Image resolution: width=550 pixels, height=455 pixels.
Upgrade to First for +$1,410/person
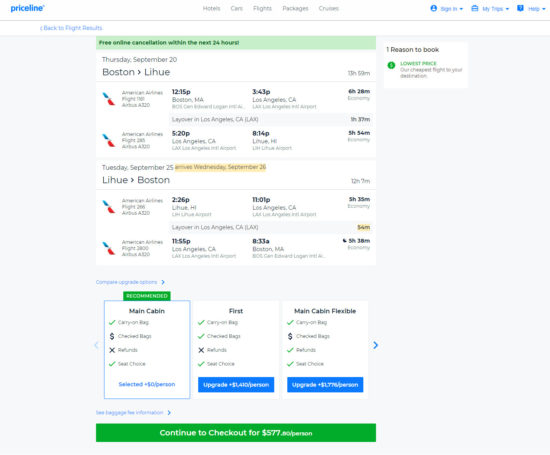(236, 384)
